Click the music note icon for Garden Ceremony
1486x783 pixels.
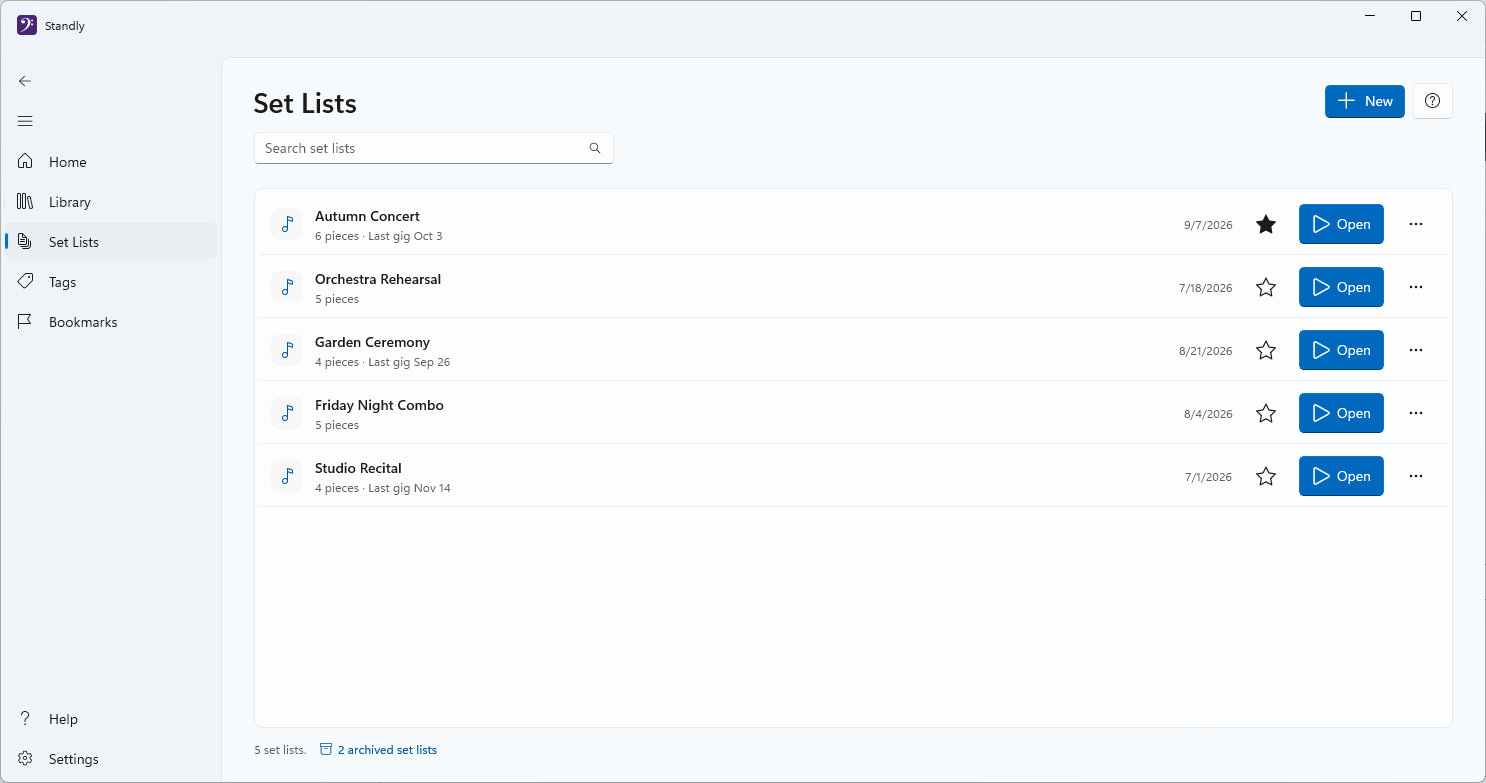click(287, 350)
